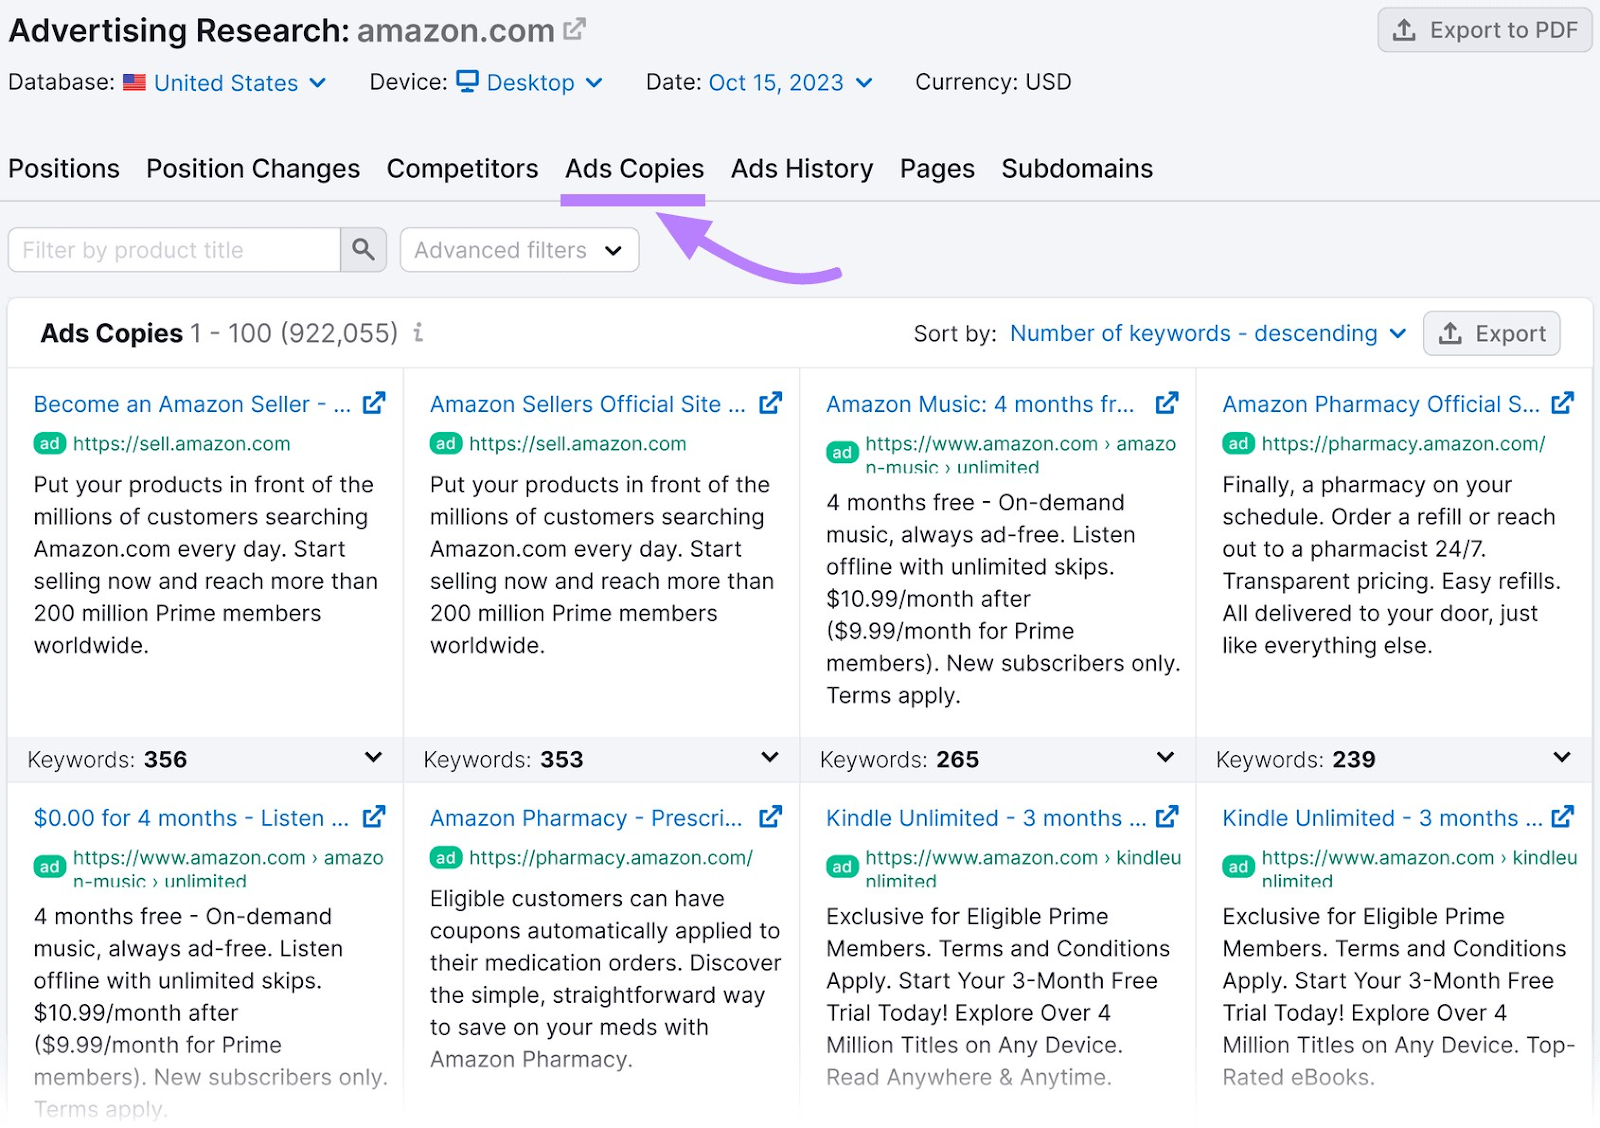Click the Export icon in the Ads Copies panel
Viewport: 1600px width, 1128px height.
tap(1450, 333)
